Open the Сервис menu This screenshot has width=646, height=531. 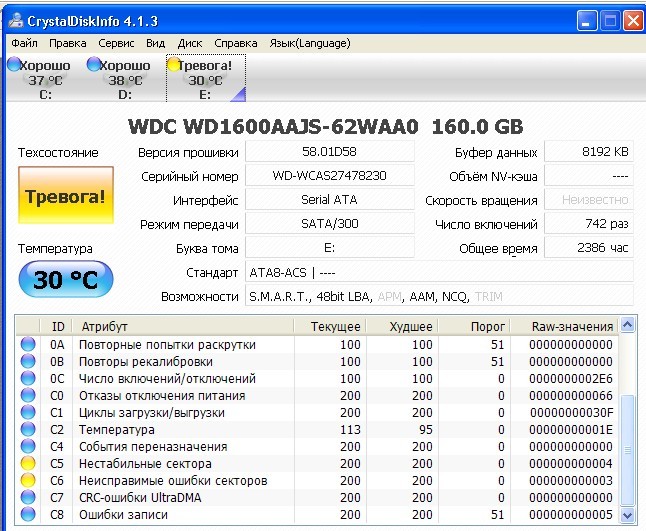(116, 43)
